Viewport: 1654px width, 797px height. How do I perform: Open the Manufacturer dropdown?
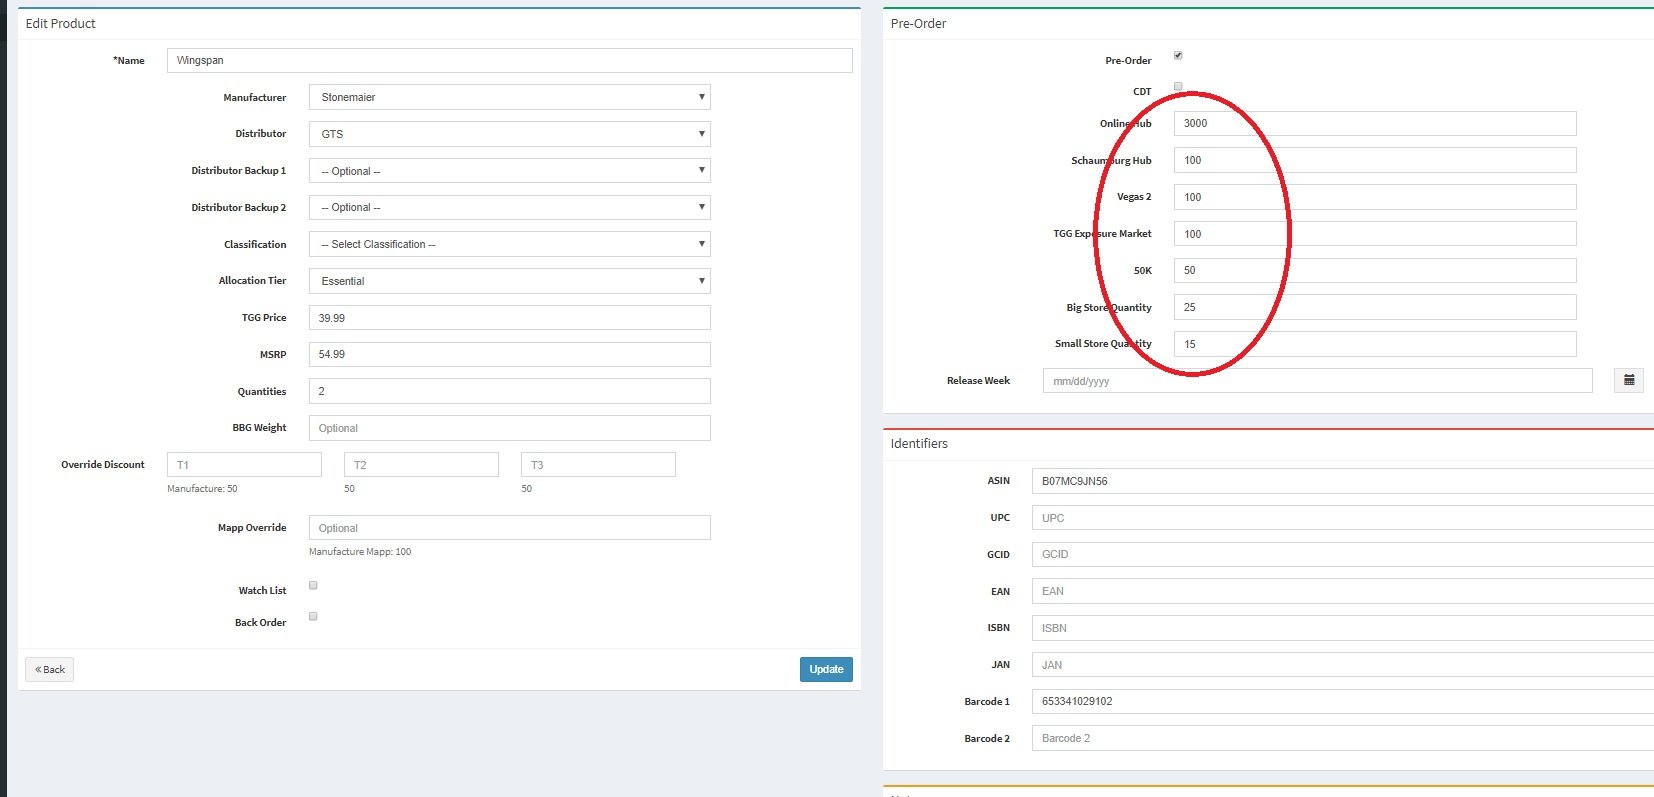pos(509,97)
